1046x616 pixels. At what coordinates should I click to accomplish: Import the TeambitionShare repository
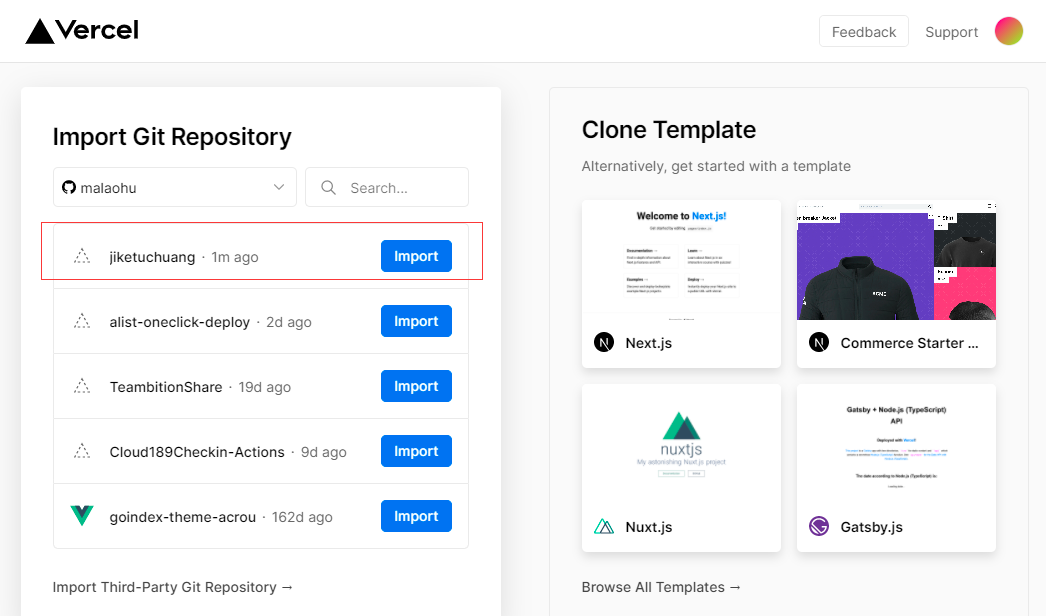click(416, 386)
